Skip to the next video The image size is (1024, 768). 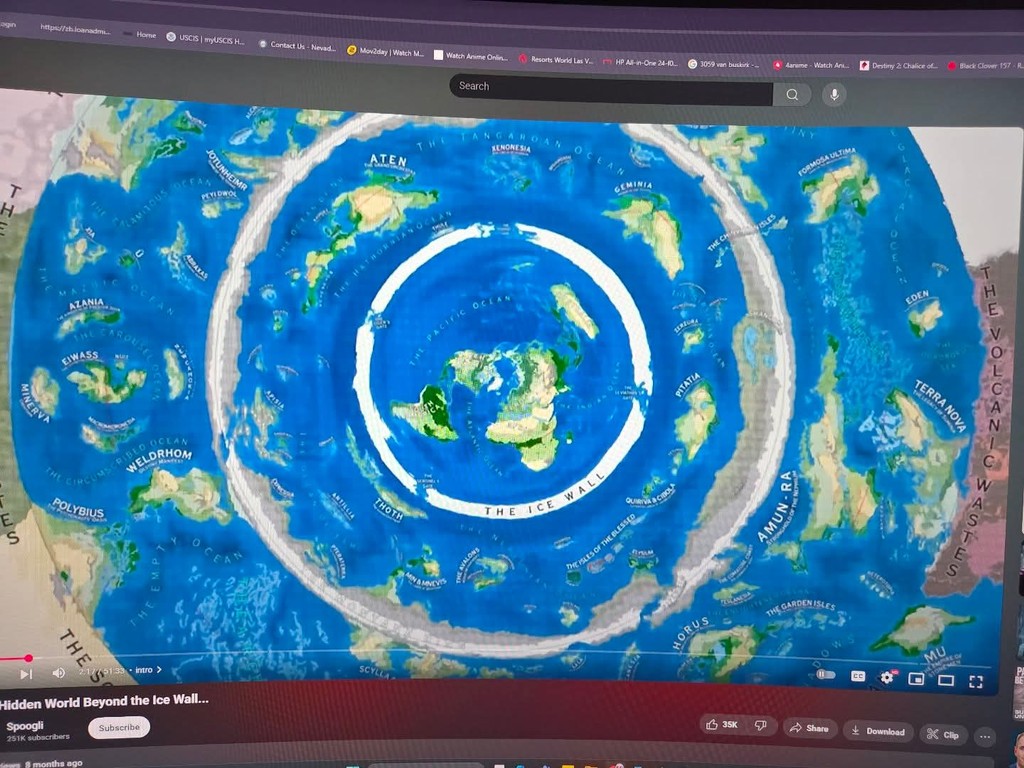26,673
